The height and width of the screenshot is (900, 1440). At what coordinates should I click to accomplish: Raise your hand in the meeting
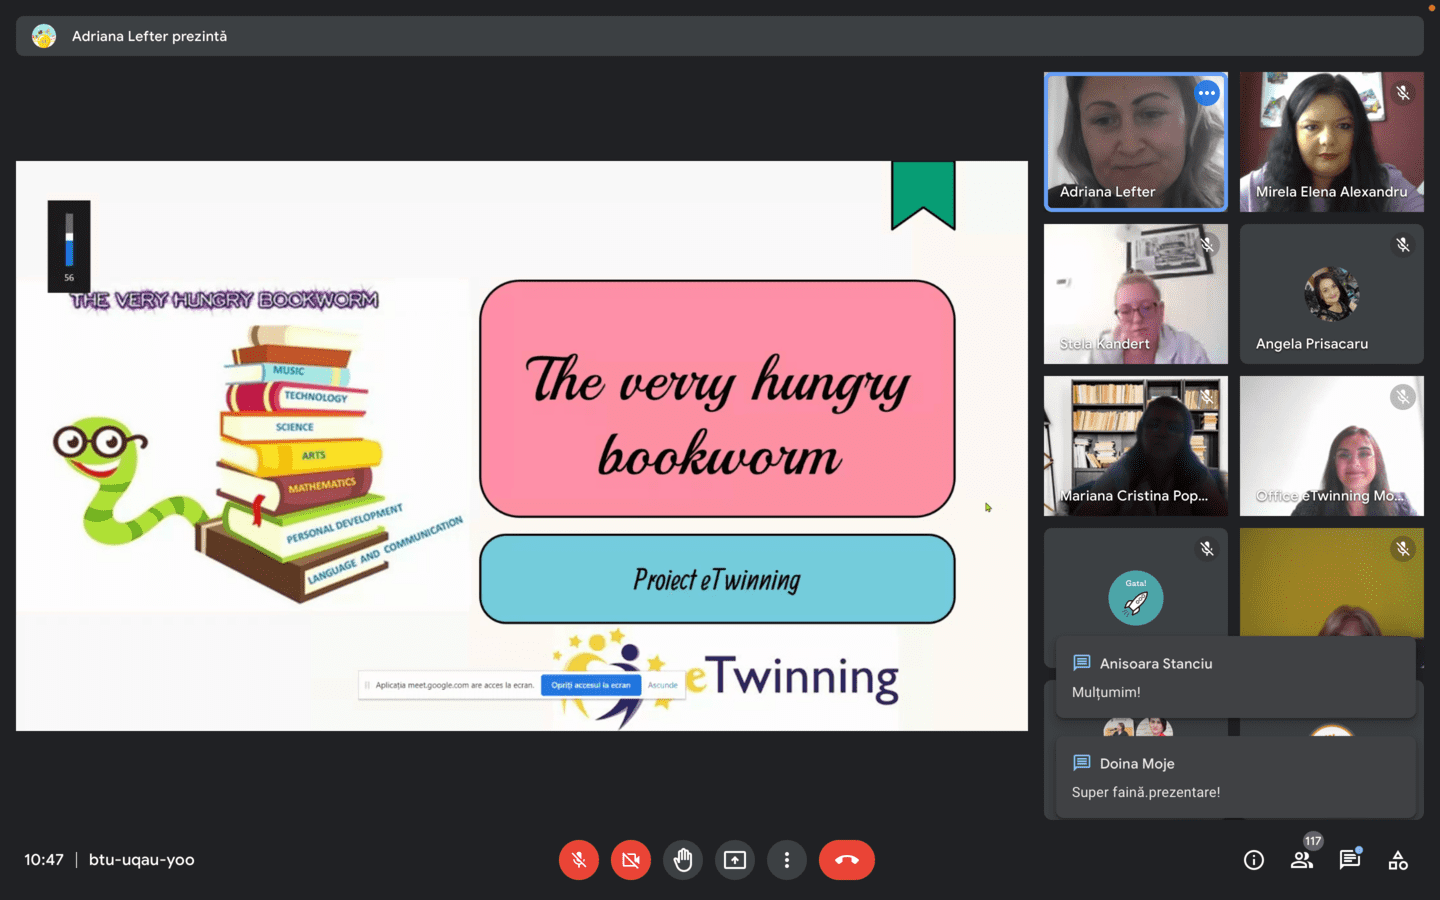683,860
